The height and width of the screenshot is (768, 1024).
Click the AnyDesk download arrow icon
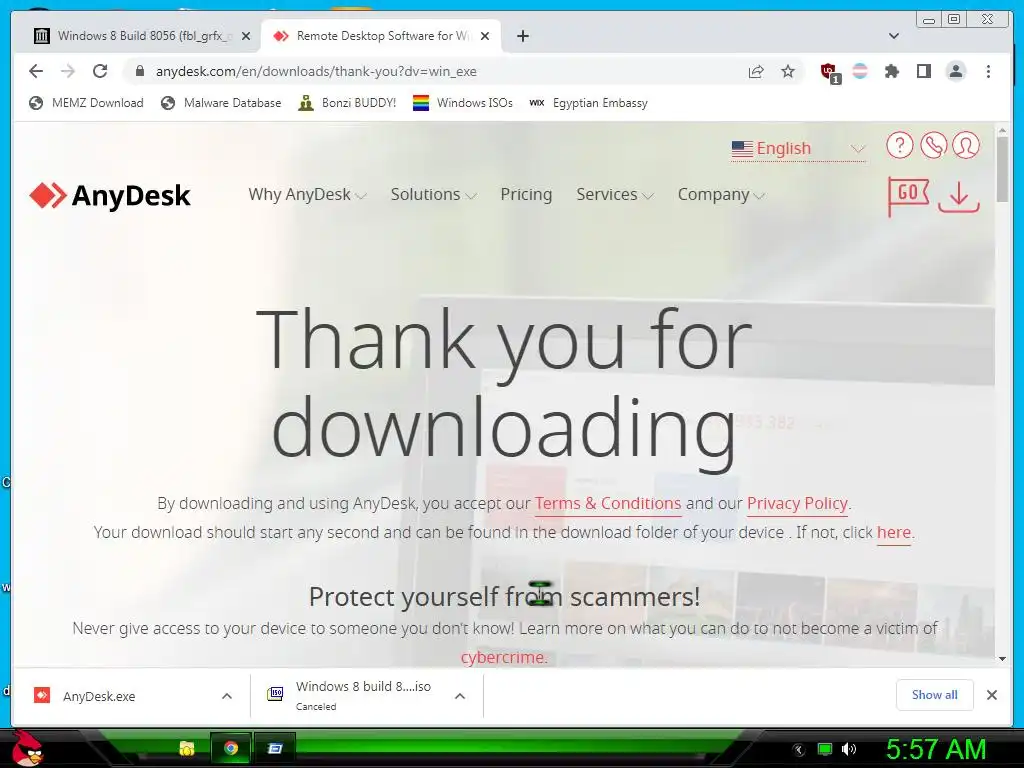click(x=959, y=197)
